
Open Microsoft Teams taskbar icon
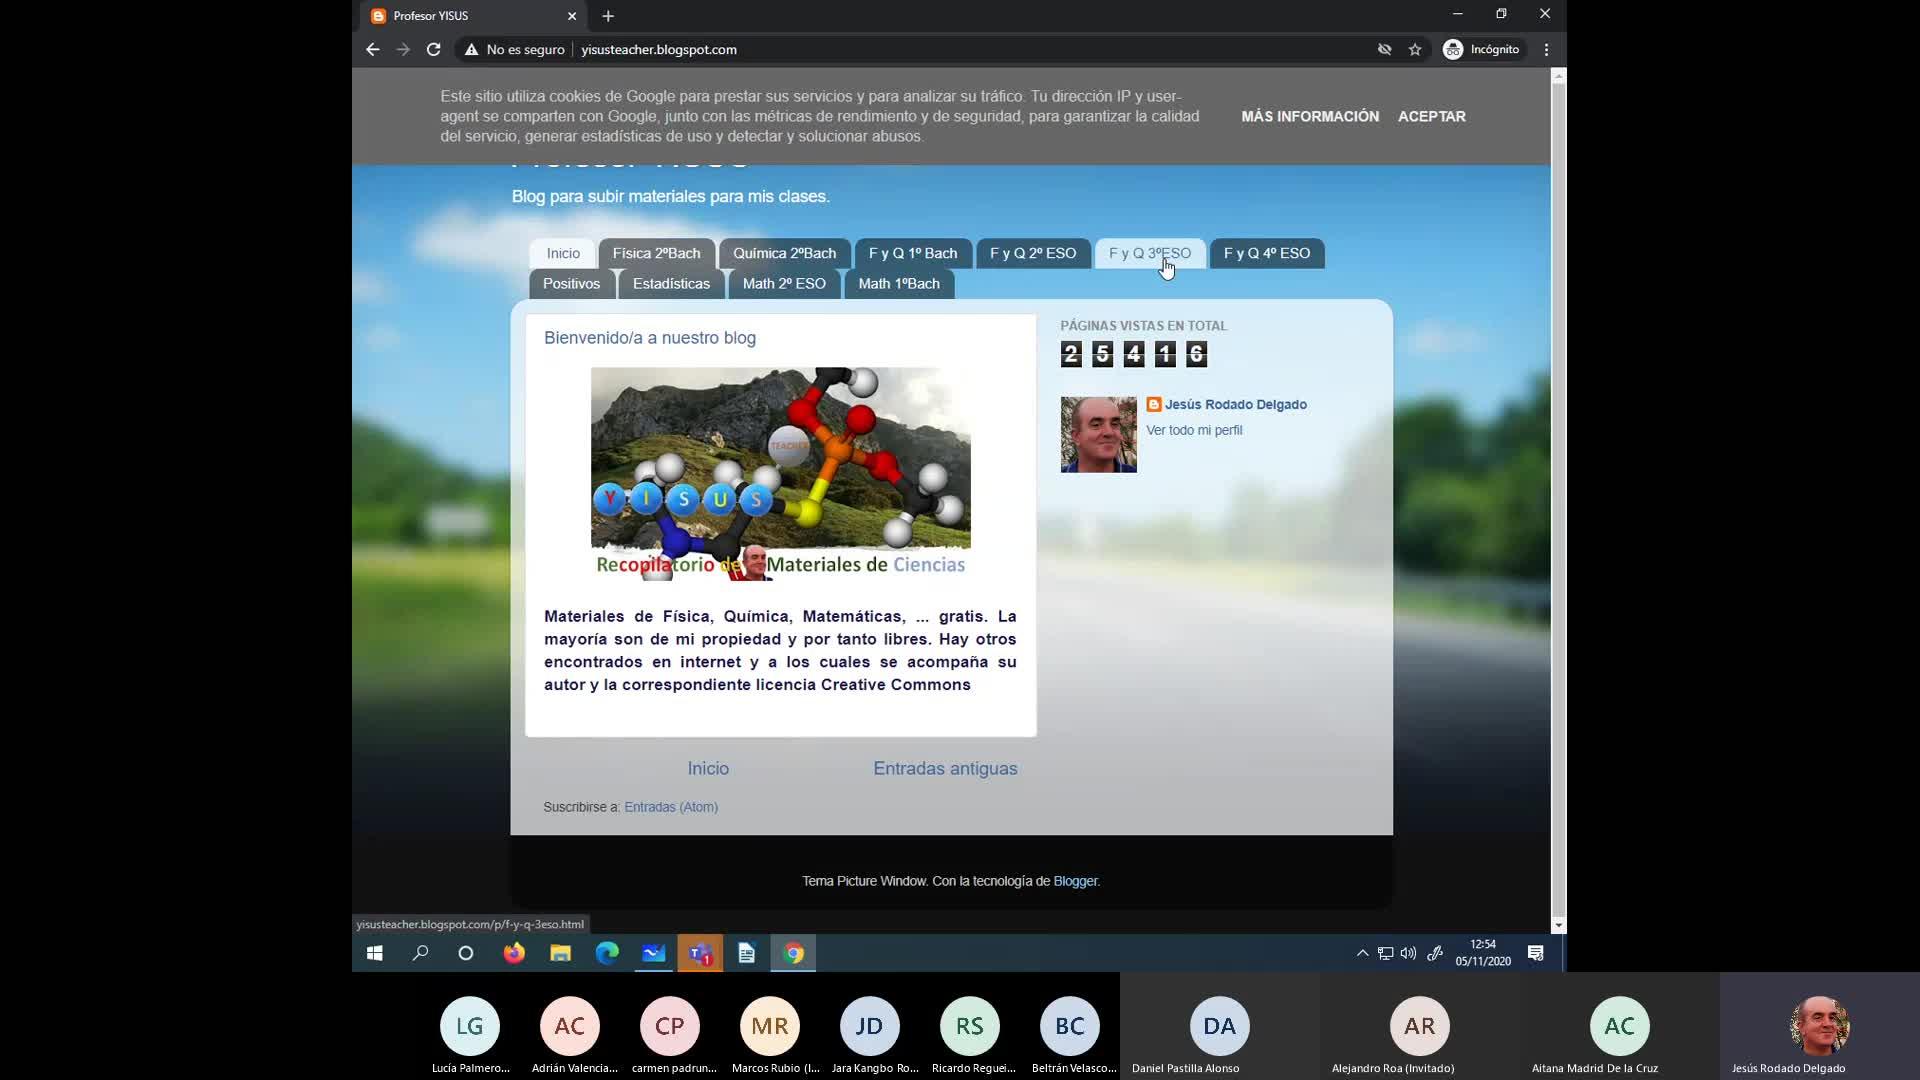pos(700,953)
